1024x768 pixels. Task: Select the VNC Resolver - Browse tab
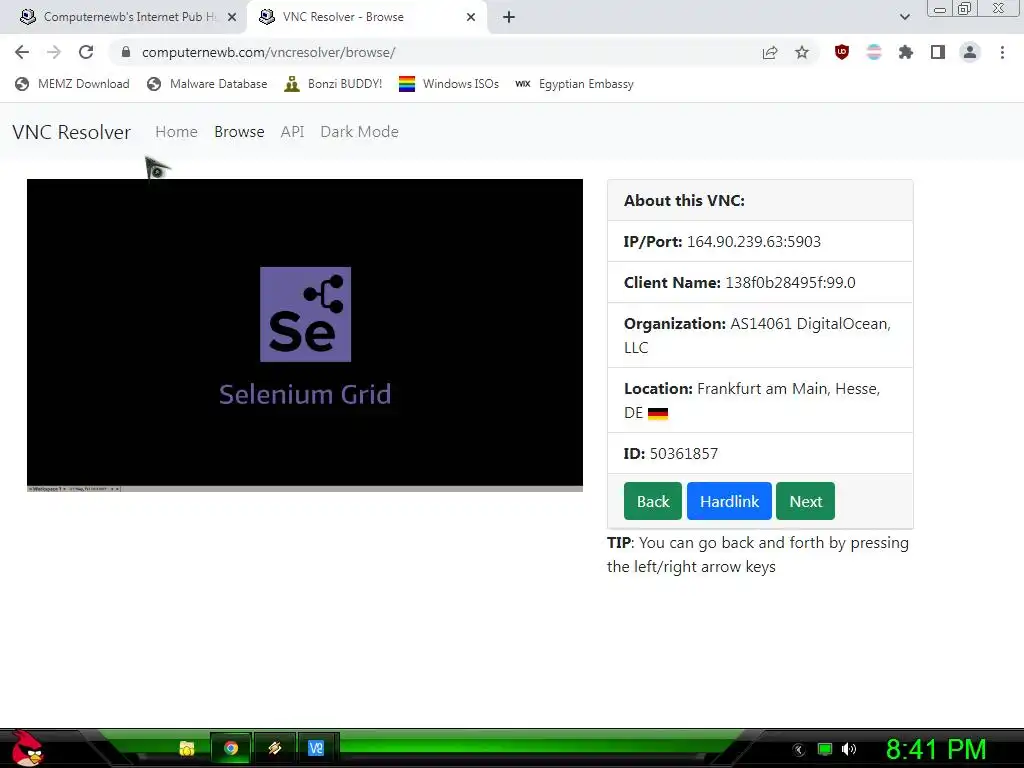tap(366, 17)
